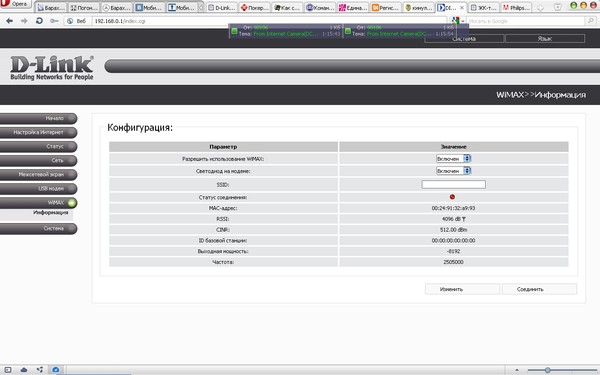Open the zoom level arrow in status bar
This screenshot has width=600, height=375.
[x=517, y=370]
